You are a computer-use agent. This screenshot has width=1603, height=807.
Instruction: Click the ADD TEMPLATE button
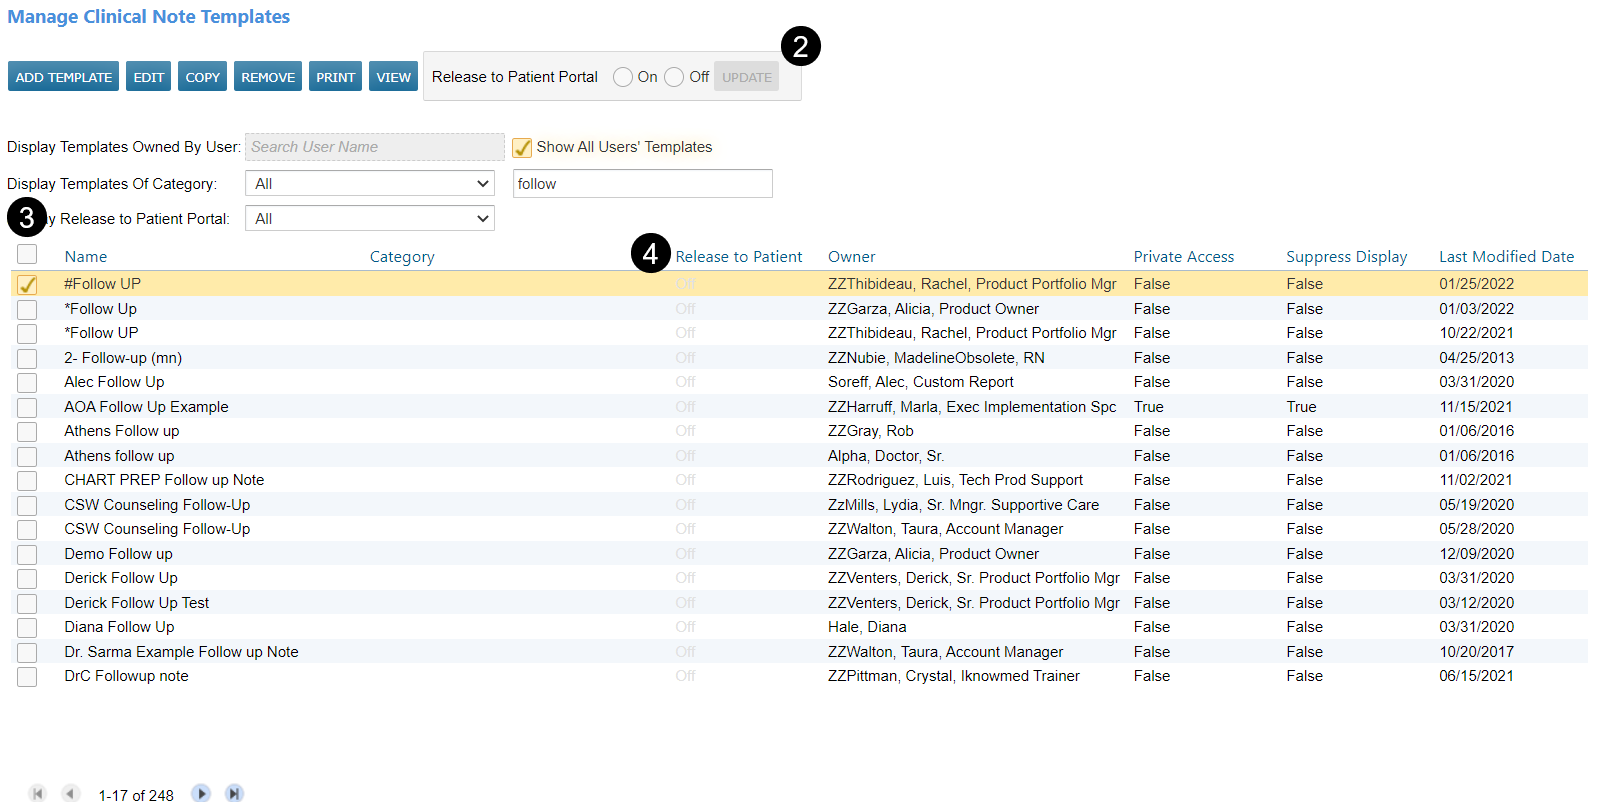(x=63, y=77)
